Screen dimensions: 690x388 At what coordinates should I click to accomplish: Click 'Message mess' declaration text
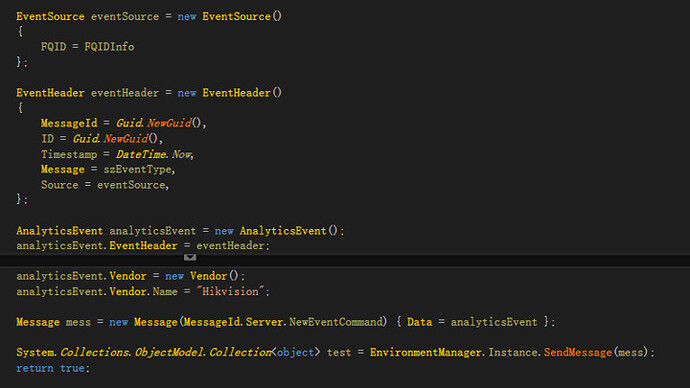pos(53,322)
